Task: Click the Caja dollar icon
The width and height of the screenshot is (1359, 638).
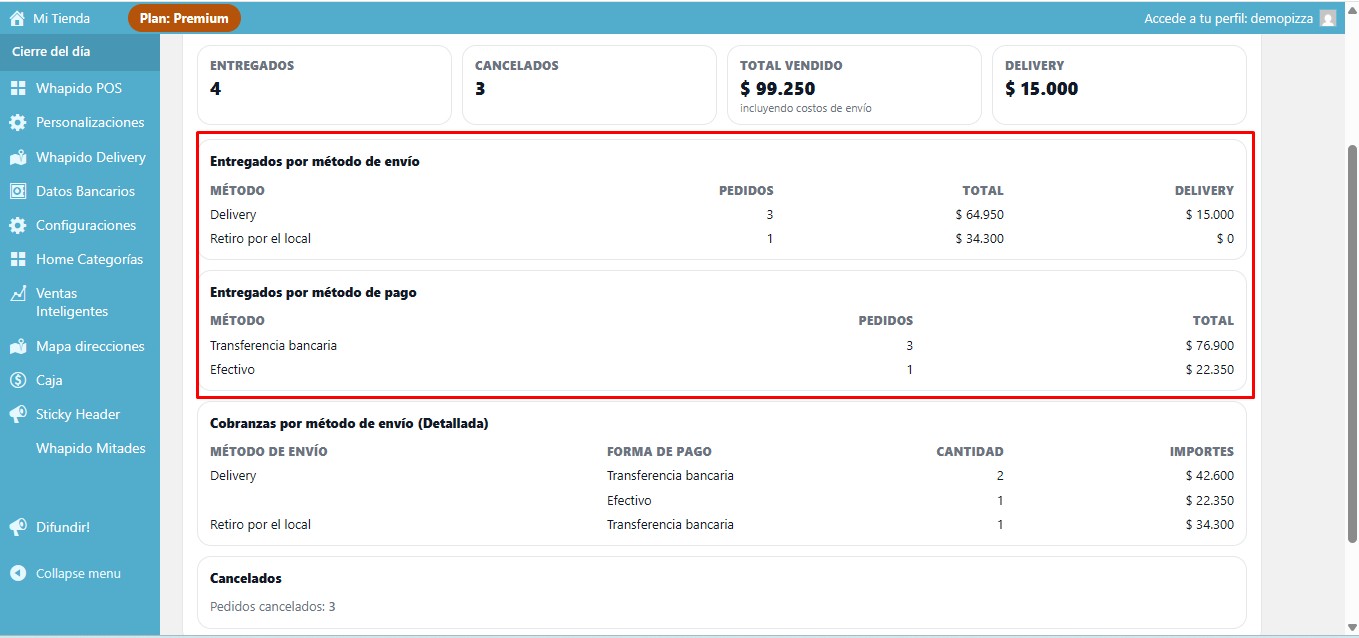Action: point(17,380)
